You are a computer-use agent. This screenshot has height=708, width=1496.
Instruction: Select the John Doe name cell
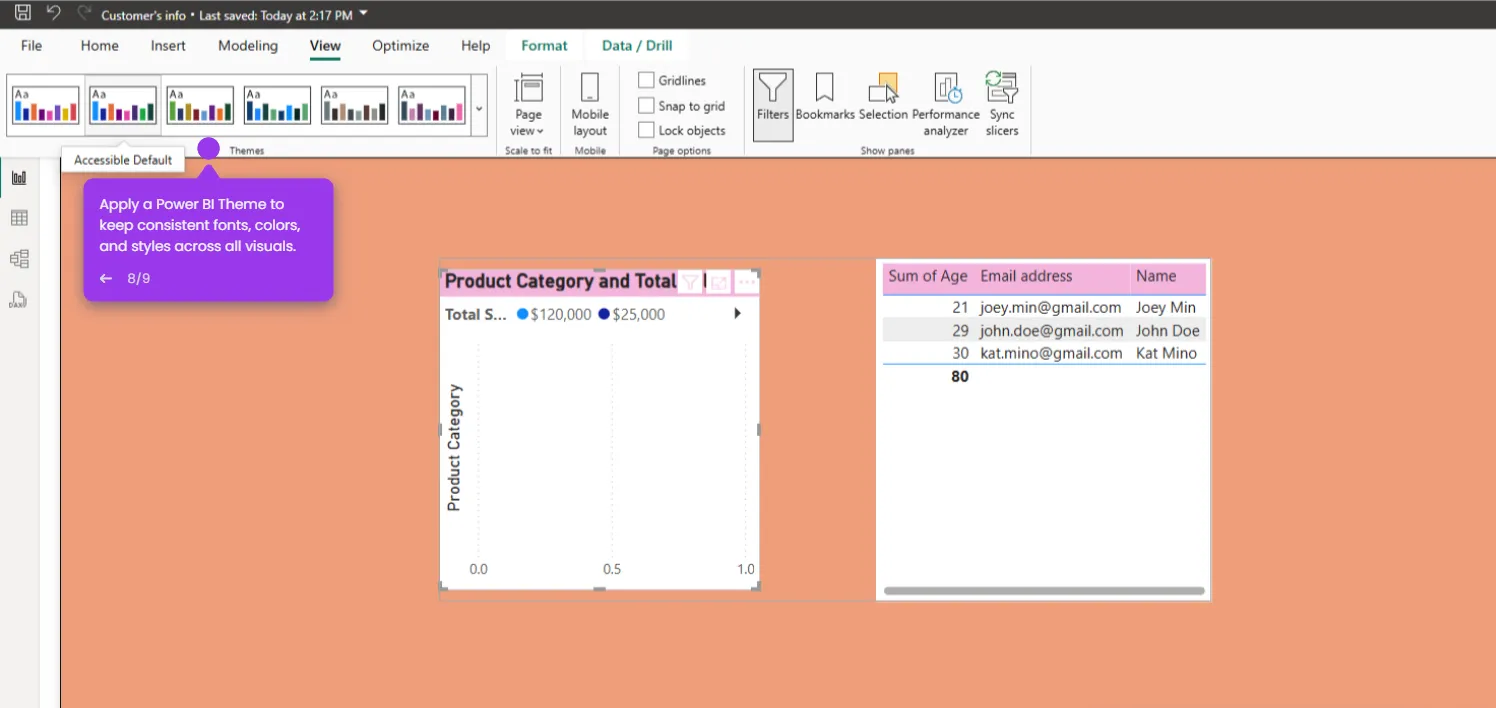tap(1168, 331)
